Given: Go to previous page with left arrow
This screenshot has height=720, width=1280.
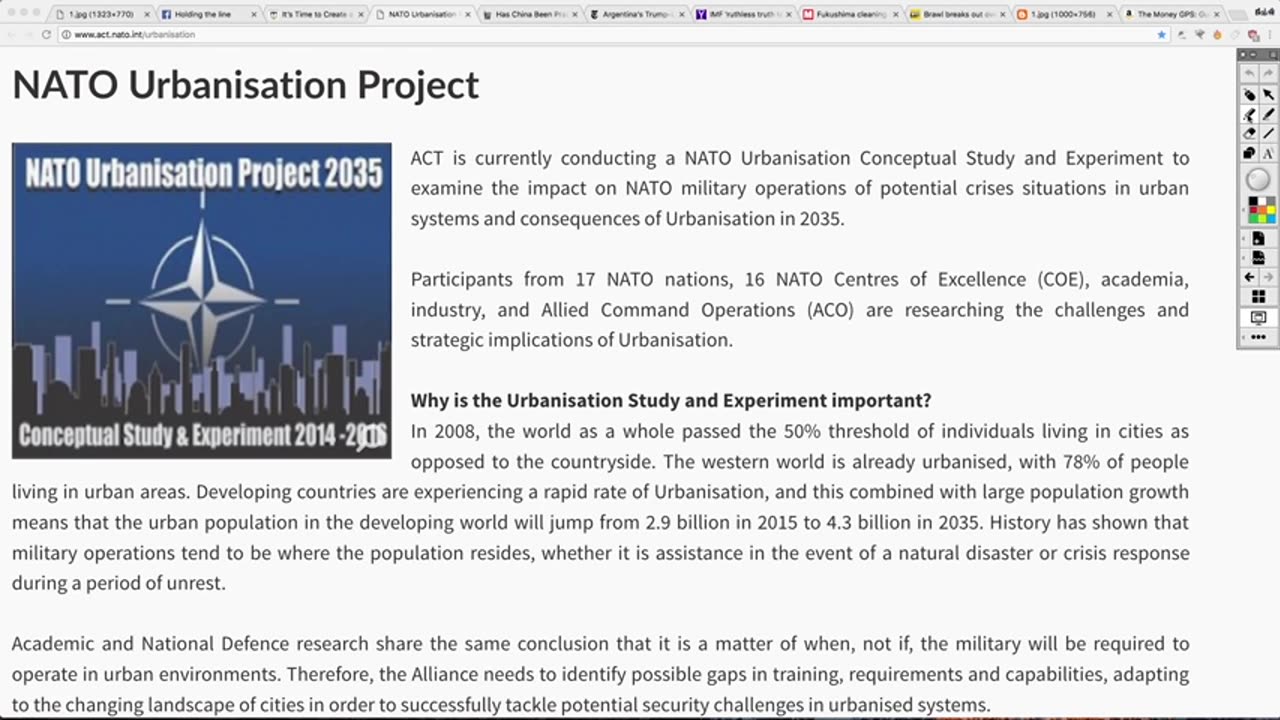Looking at the screenshot, I should point(1249,277).
